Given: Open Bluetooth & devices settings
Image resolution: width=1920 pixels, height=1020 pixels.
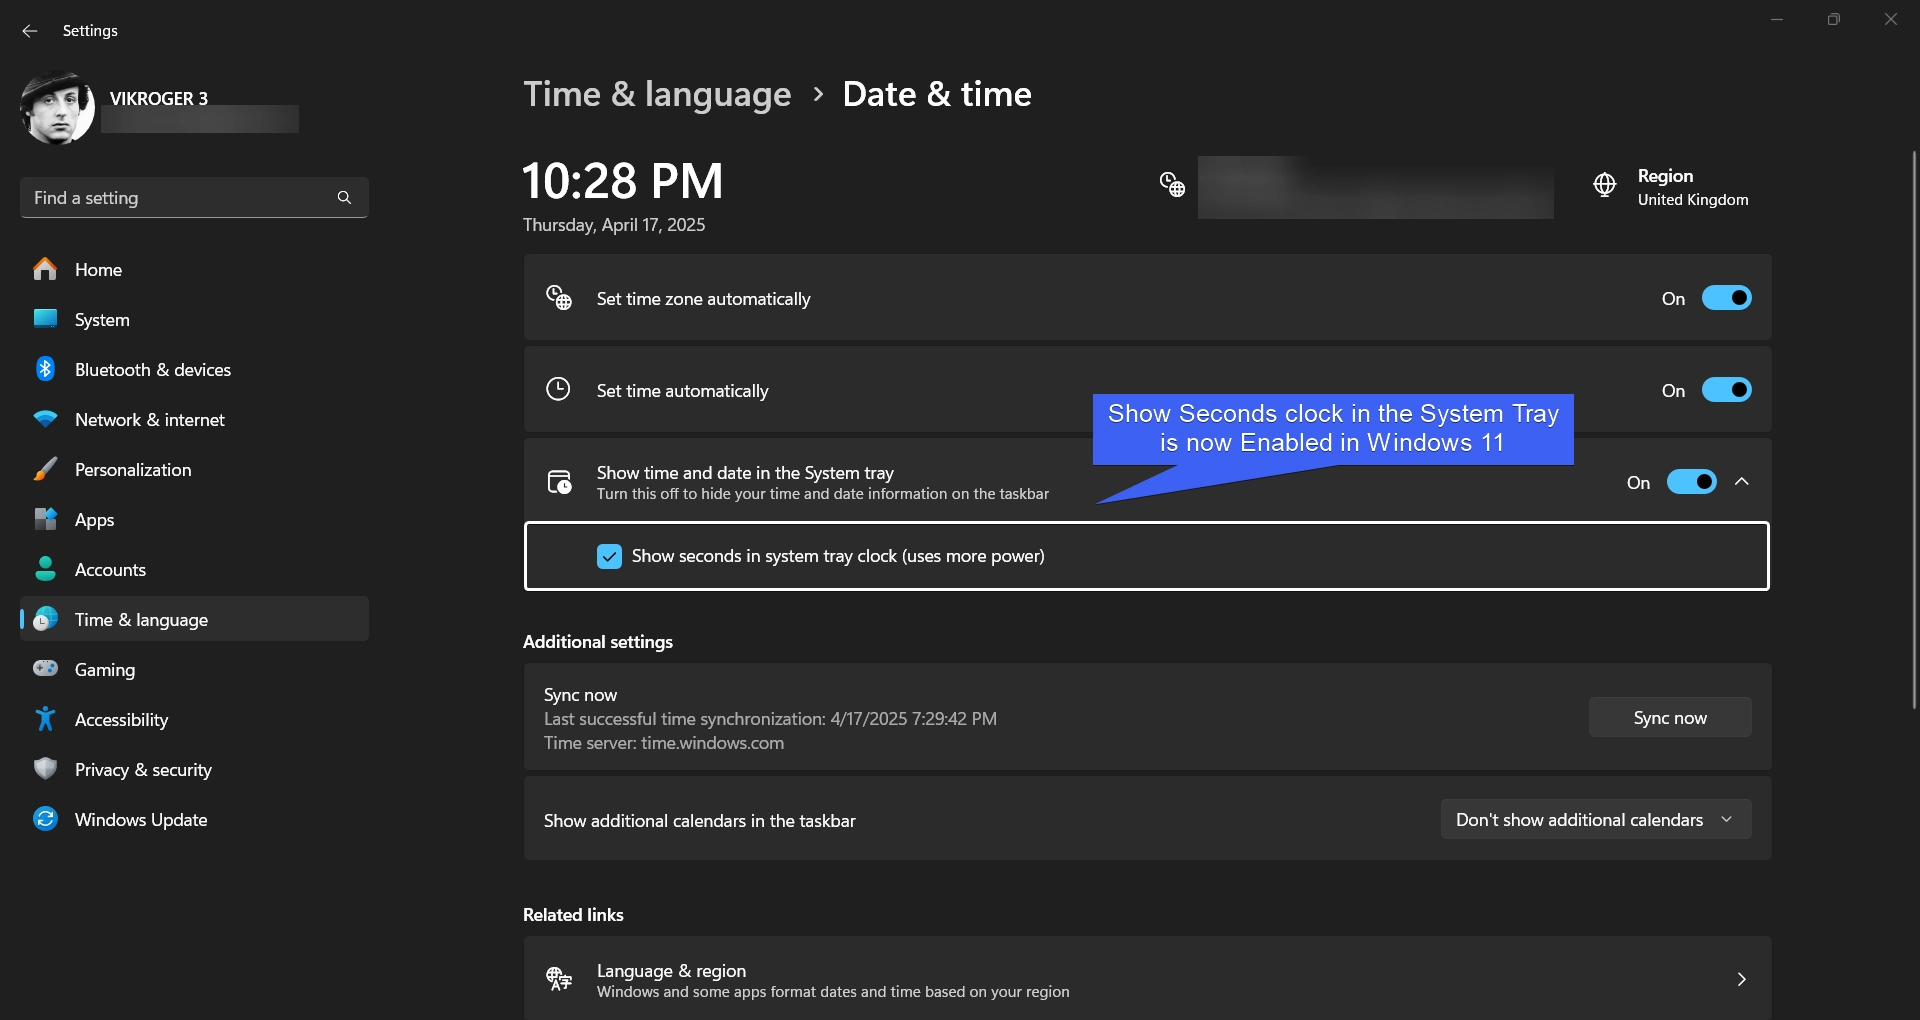Looking at the screenshot, I should pos(152,370).
